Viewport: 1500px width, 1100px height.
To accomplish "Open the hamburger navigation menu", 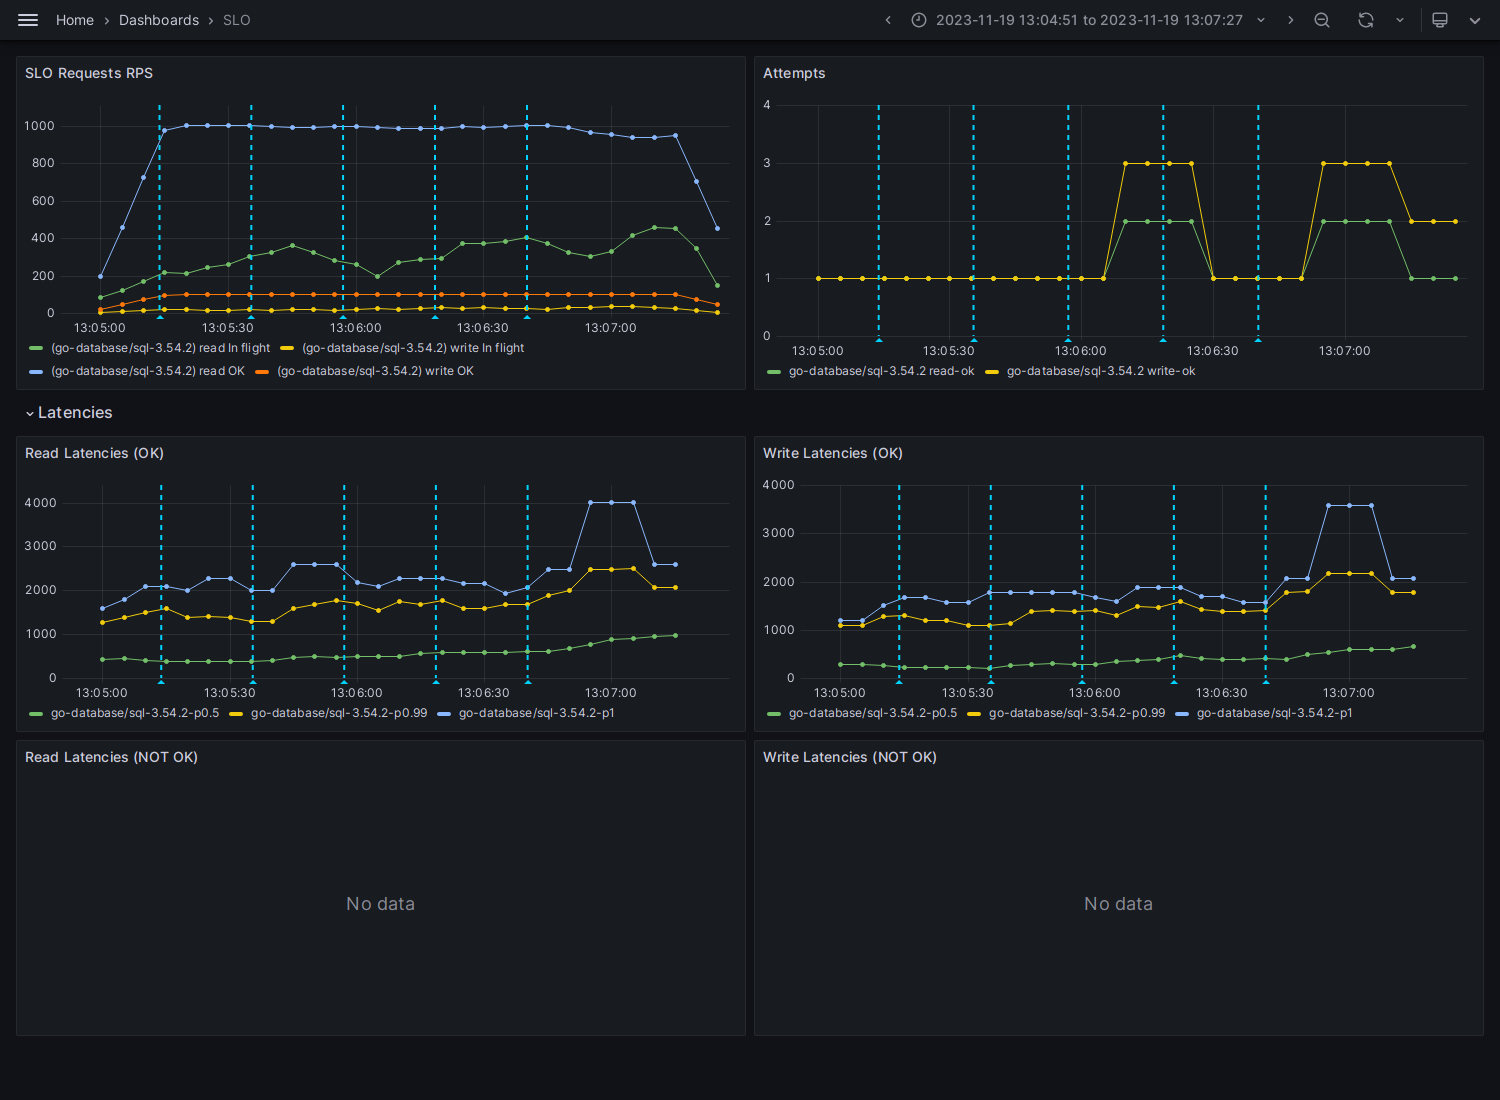I will click(x=28, y=20).
